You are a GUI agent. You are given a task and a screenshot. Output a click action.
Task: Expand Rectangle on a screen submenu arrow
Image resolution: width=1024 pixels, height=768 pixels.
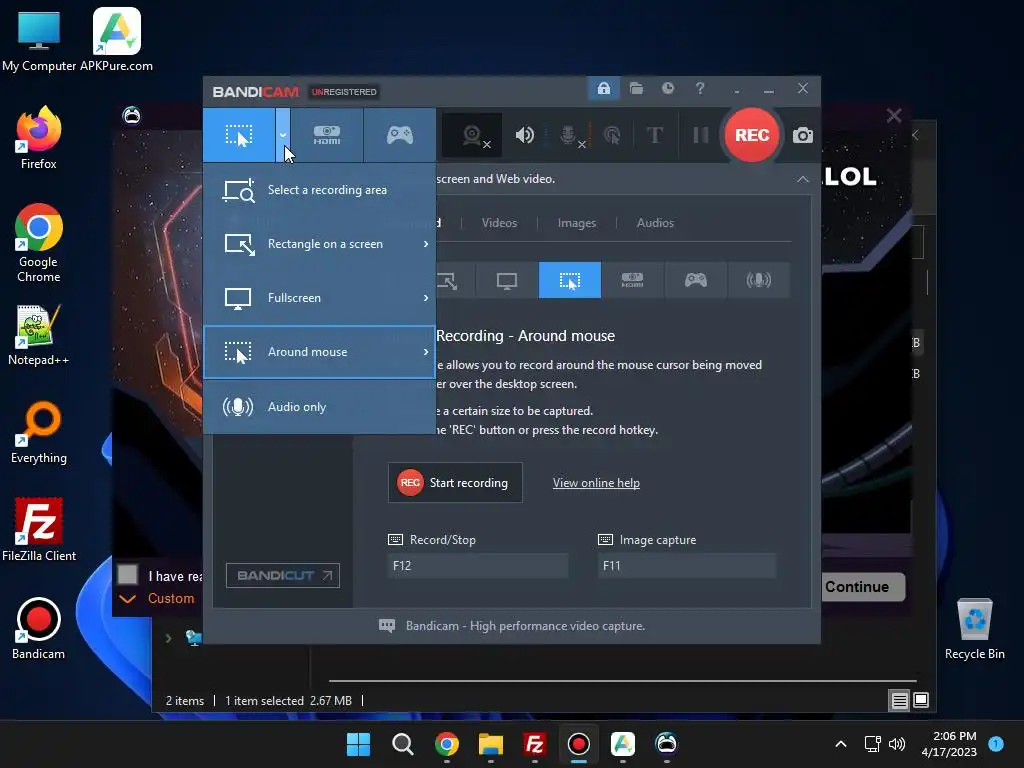click(426, 244)
